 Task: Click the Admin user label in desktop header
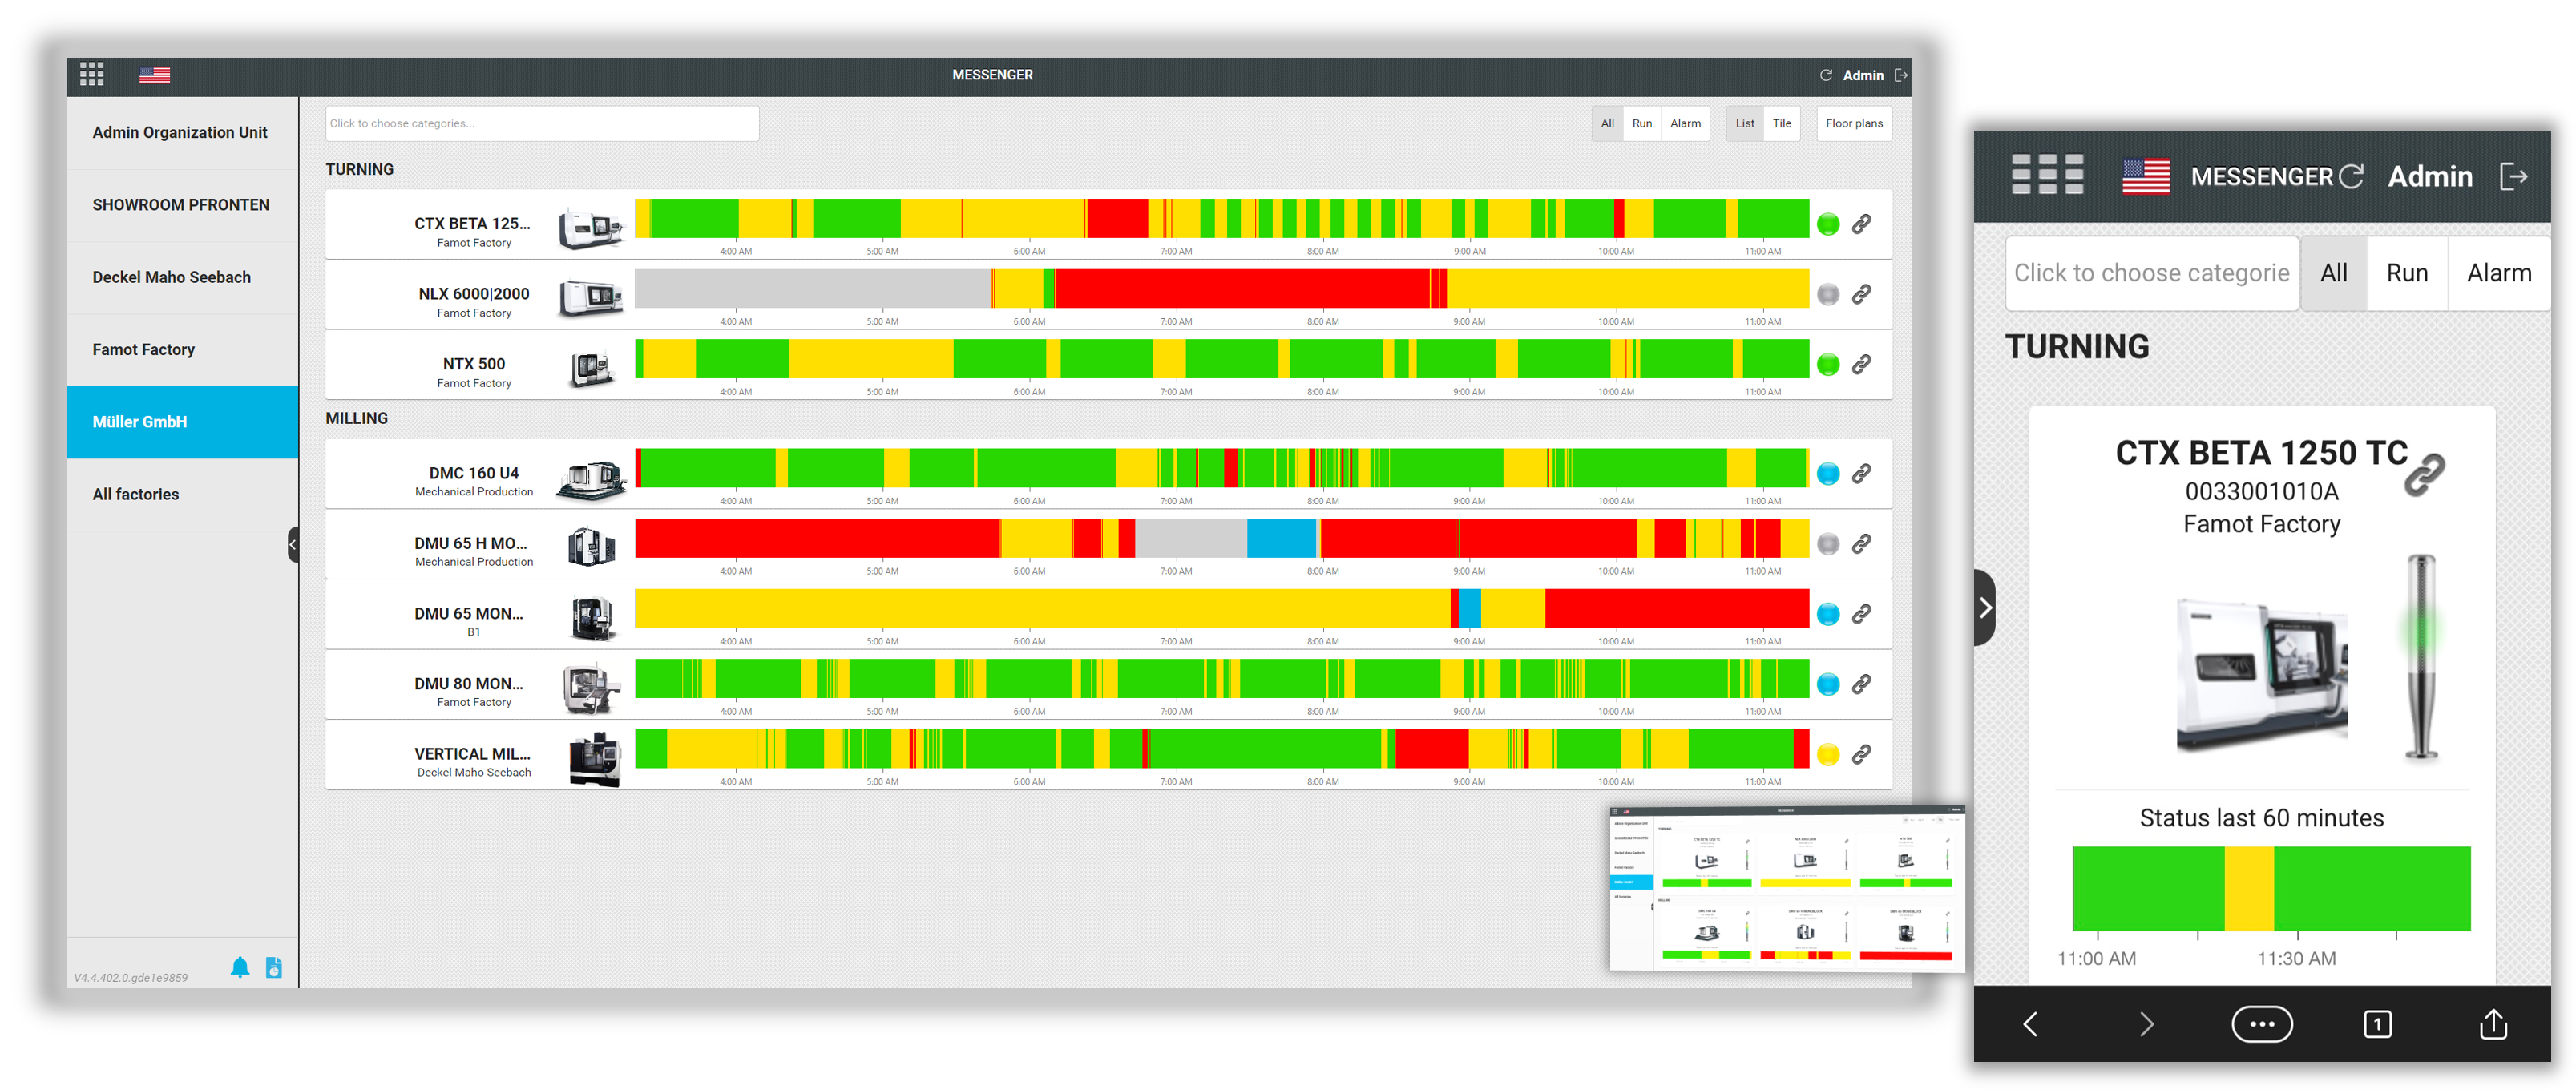coord(1863,75)
